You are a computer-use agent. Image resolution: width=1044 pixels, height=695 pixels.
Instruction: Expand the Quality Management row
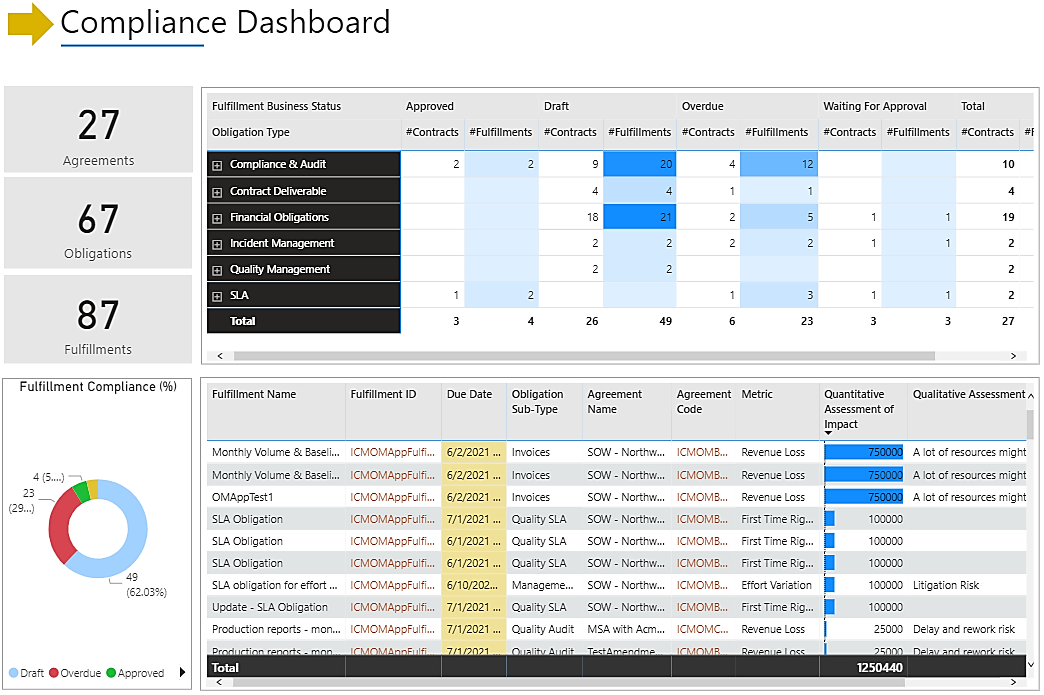click(217, 270)
